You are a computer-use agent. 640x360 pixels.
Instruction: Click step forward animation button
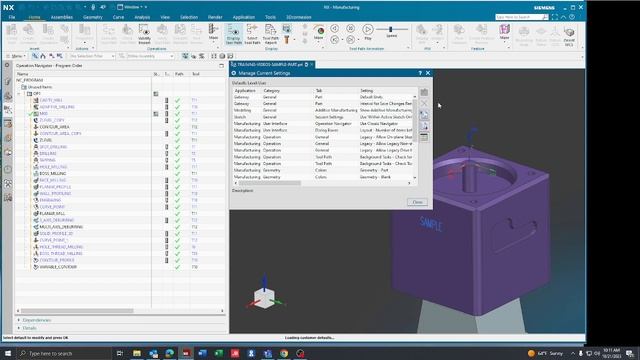[x=350, y=40]
